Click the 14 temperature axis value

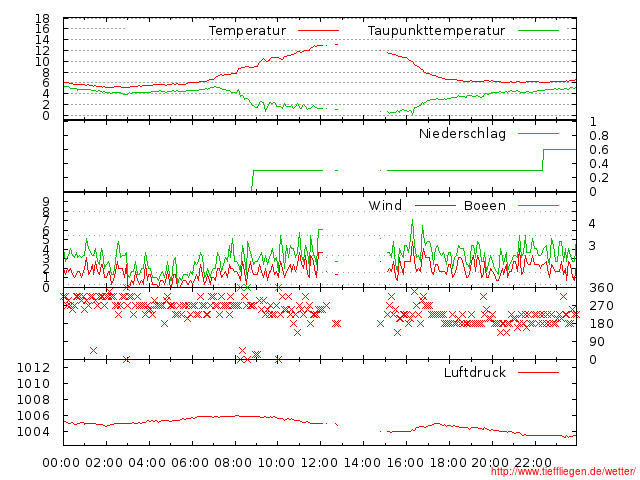coord(42,40)
